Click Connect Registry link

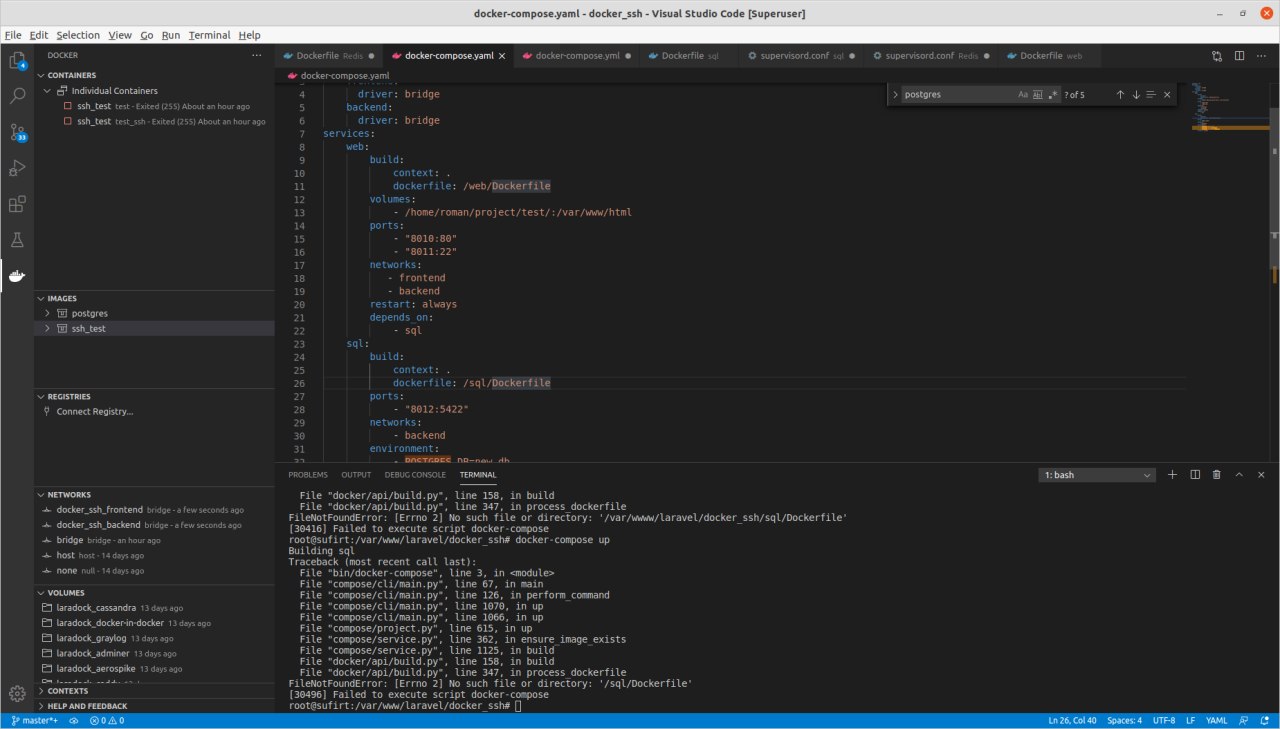[x=95, y=411]
